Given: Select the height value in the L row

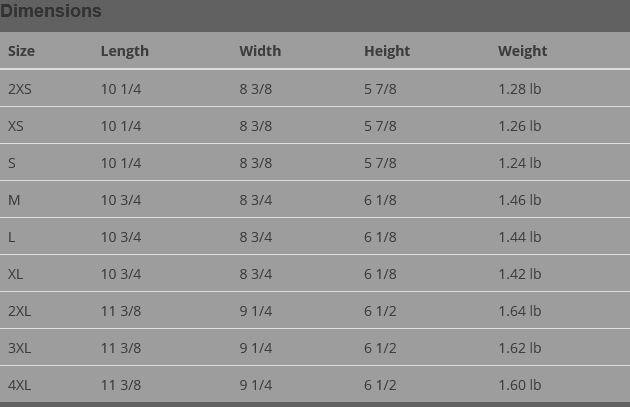Looking at the screenshot, I should coord(380,237).
